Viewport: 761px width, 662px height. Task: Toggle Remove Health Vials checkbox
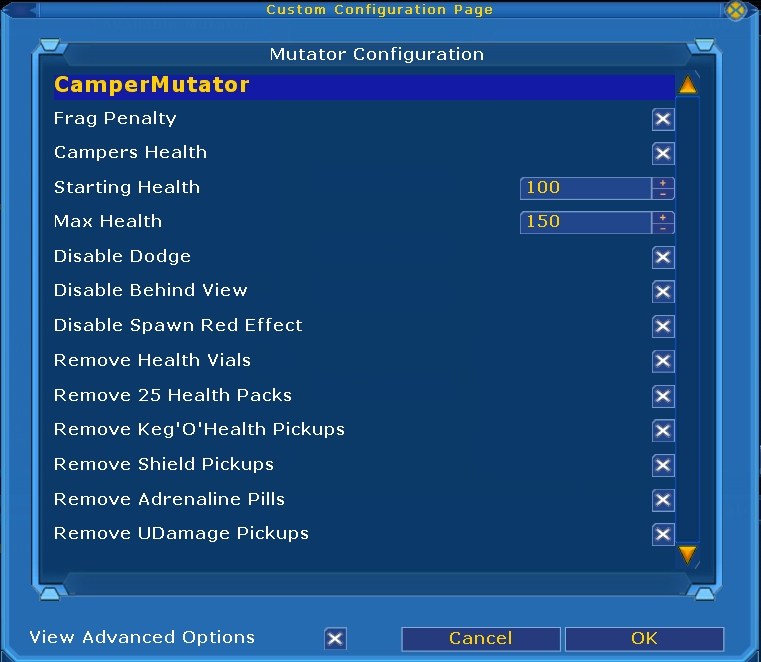pos(663,361)
